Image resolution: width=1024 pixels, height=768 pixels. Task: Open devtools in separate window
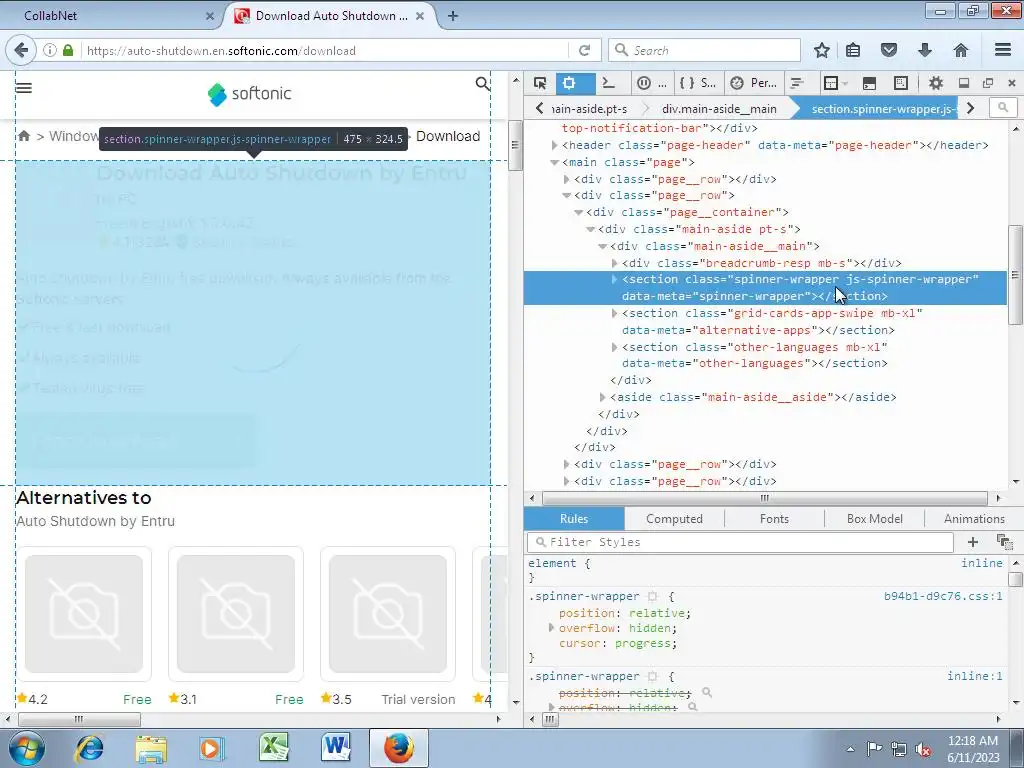(x=987, y=83)
